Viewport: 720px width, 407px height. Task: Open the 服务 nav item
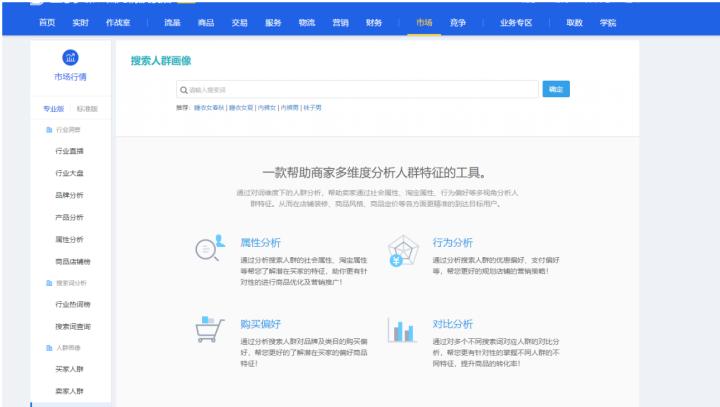coord(273,23)
